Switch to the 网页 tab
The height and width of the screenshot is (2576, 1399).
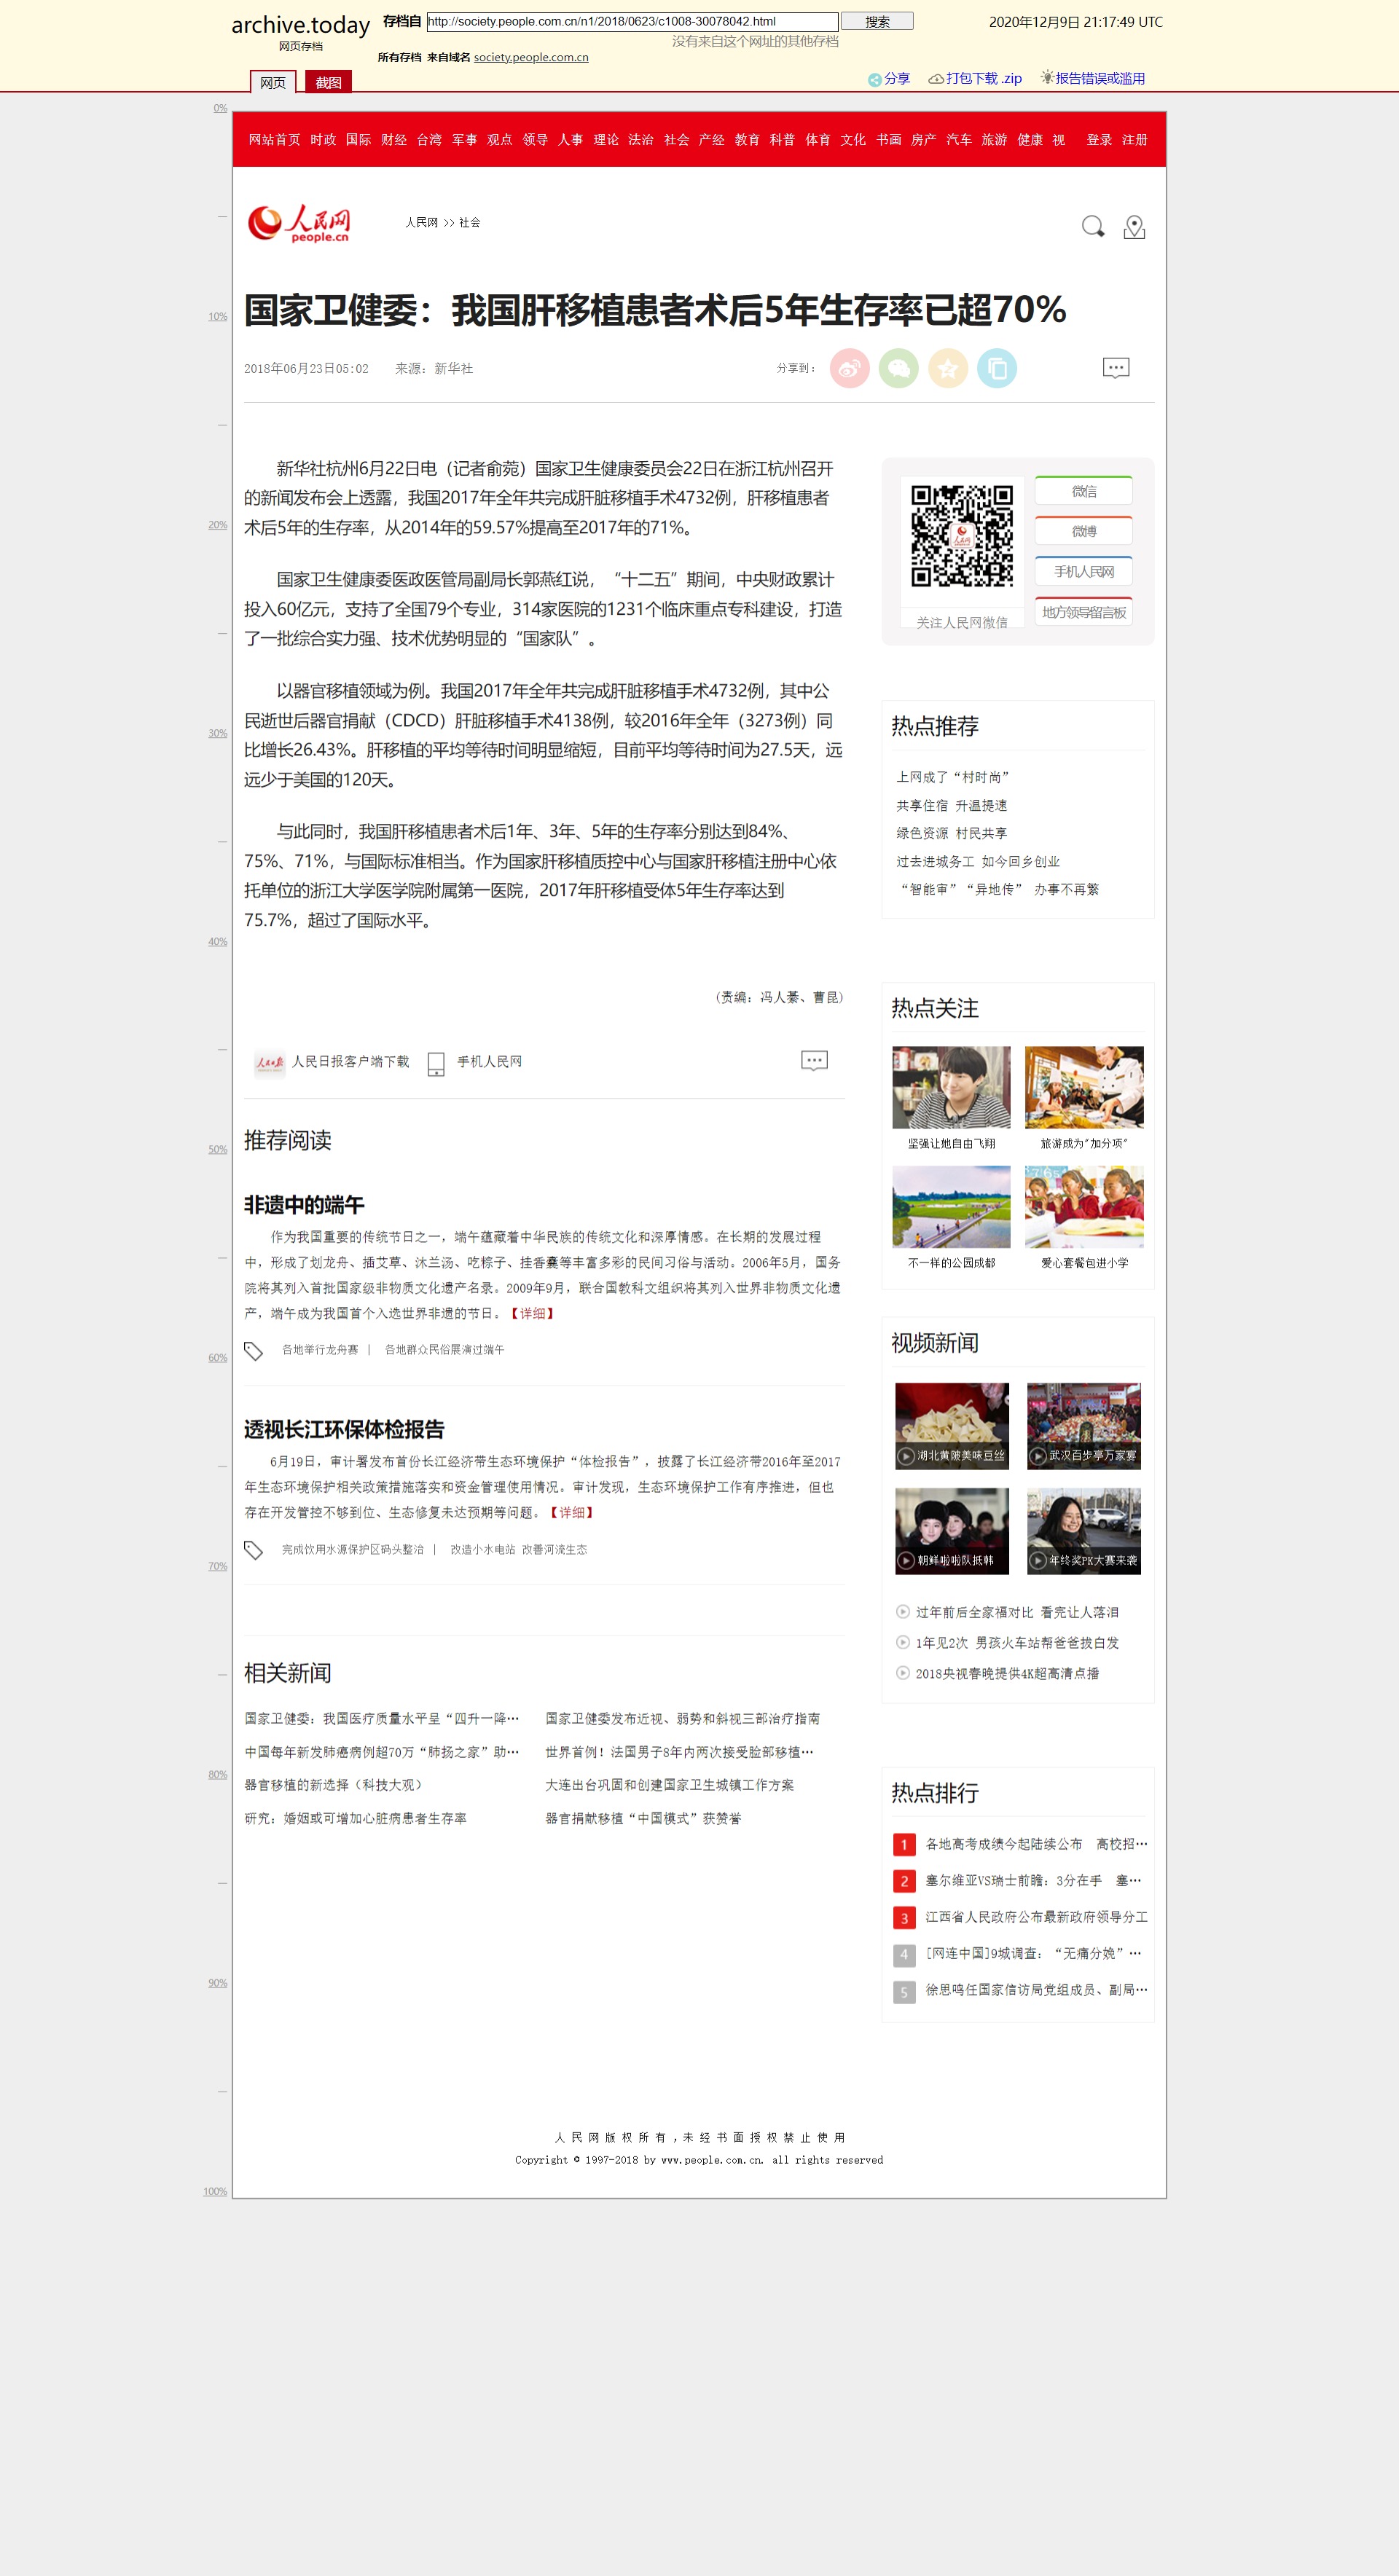273,82
